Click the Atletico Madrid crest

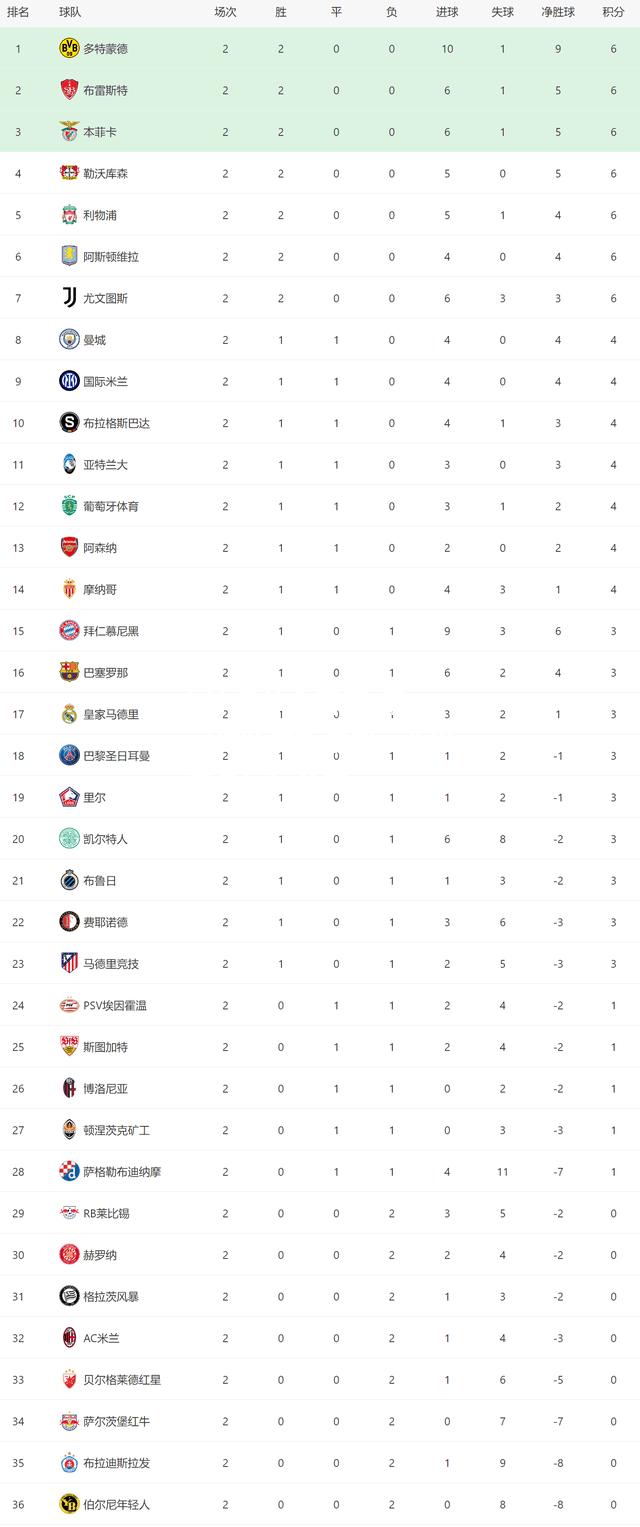[69, 964]
